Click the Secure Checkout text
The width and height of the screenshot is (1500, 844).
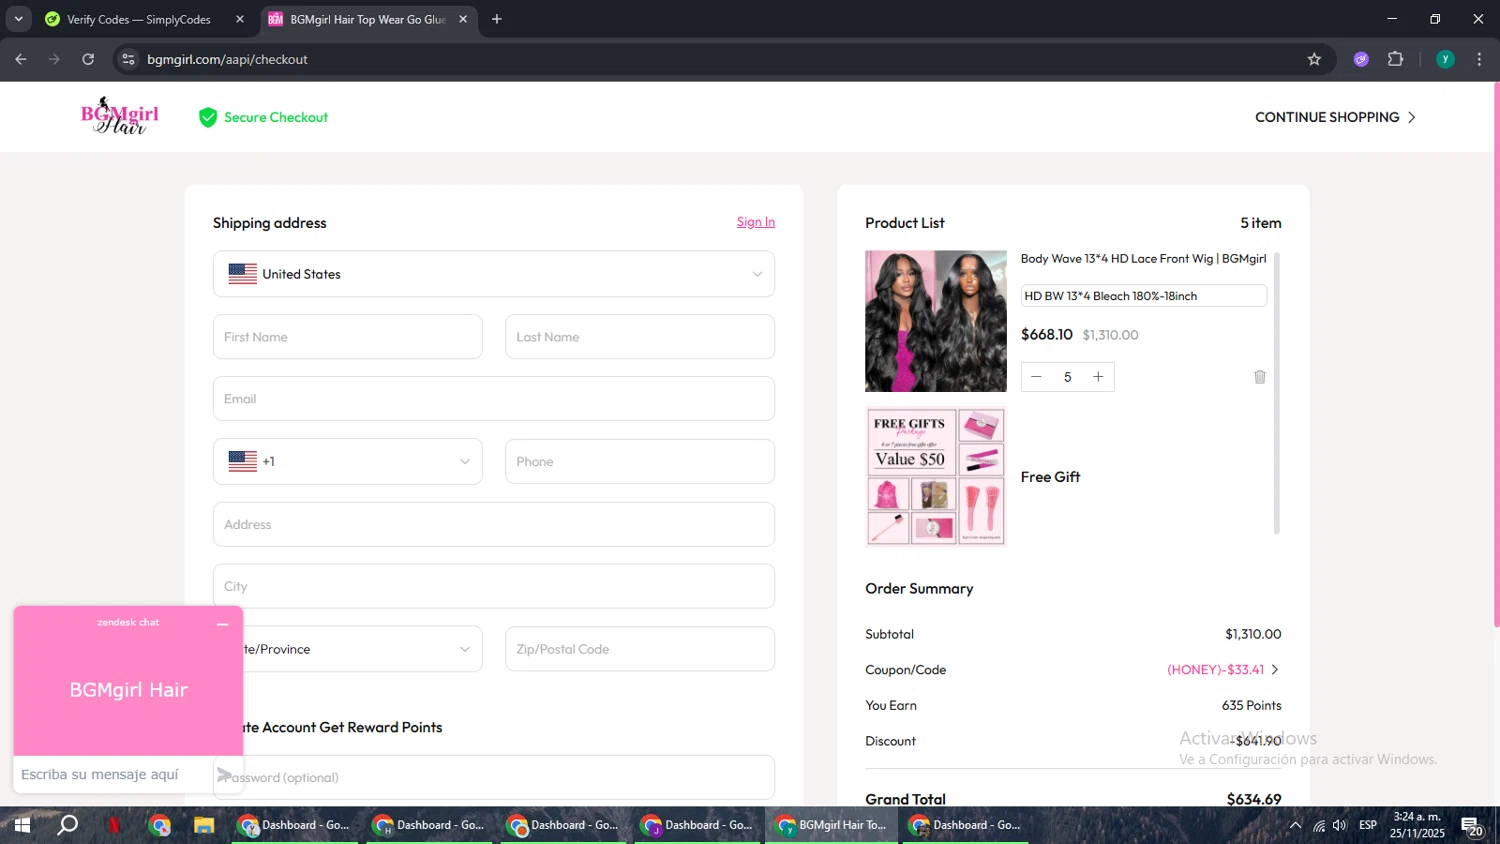click(276, 117)
